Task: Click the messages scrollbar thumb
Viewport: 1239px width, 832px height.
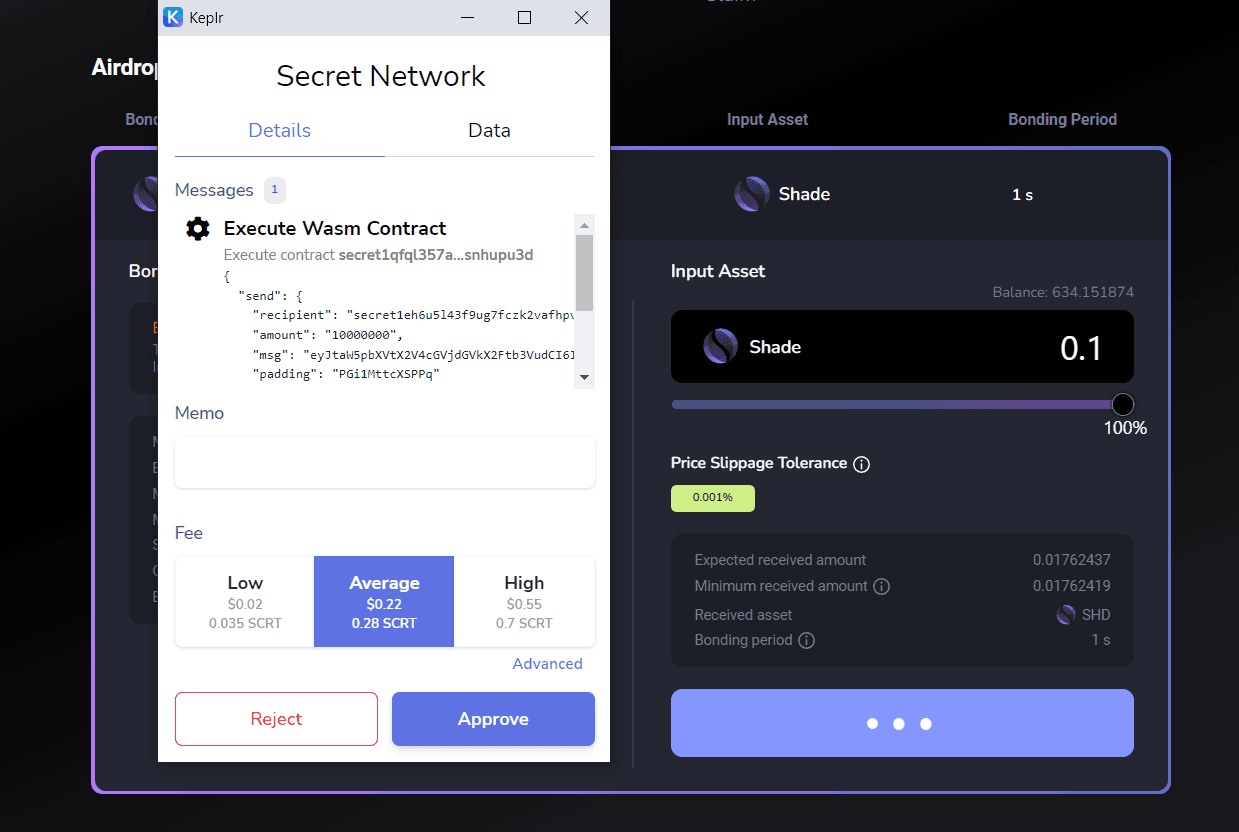Action: [x=585, y=272]
